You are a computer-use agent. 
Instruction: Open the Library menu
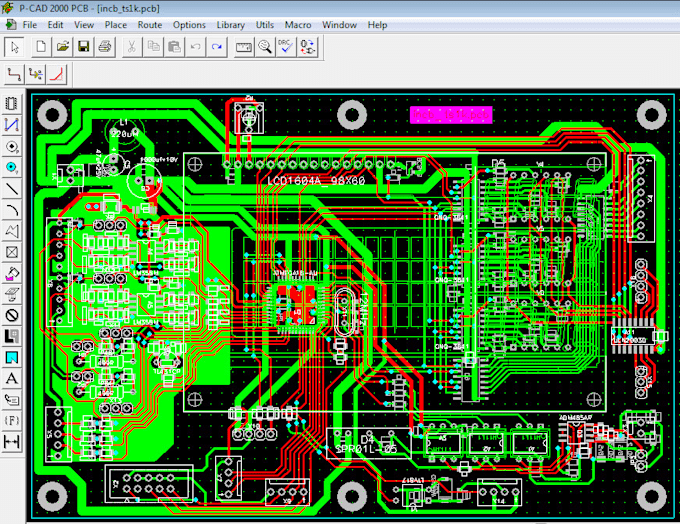point(231,25)
